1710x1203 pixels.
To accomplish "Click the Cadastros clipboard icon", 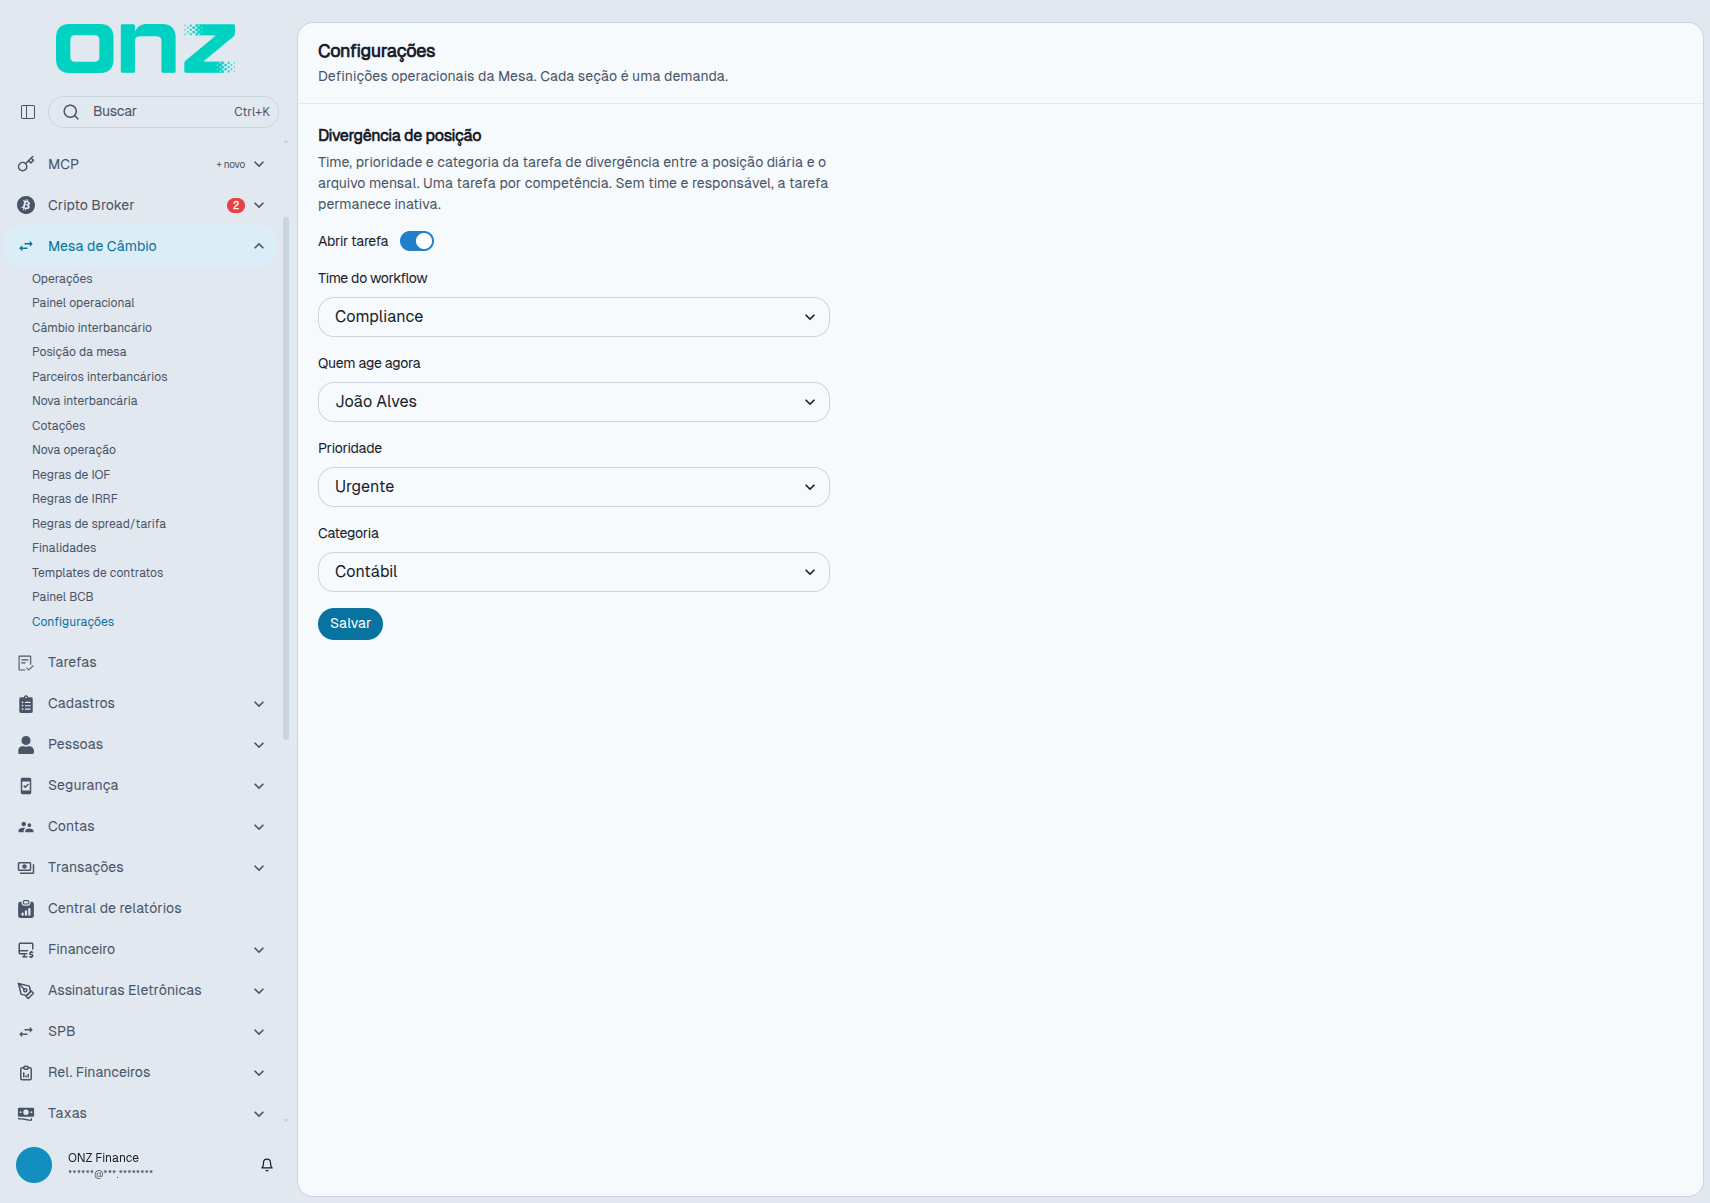I will 26,704.
